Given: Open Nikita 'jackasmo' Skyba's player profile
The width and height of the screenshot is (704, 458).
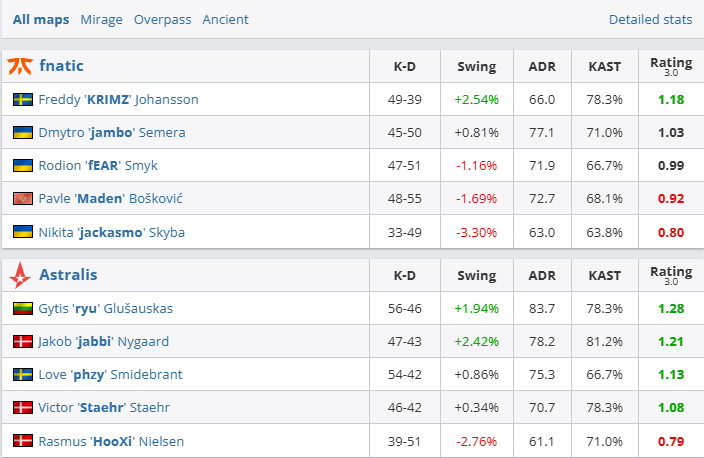Looking at the screenshot, I should tap(111, 232).
